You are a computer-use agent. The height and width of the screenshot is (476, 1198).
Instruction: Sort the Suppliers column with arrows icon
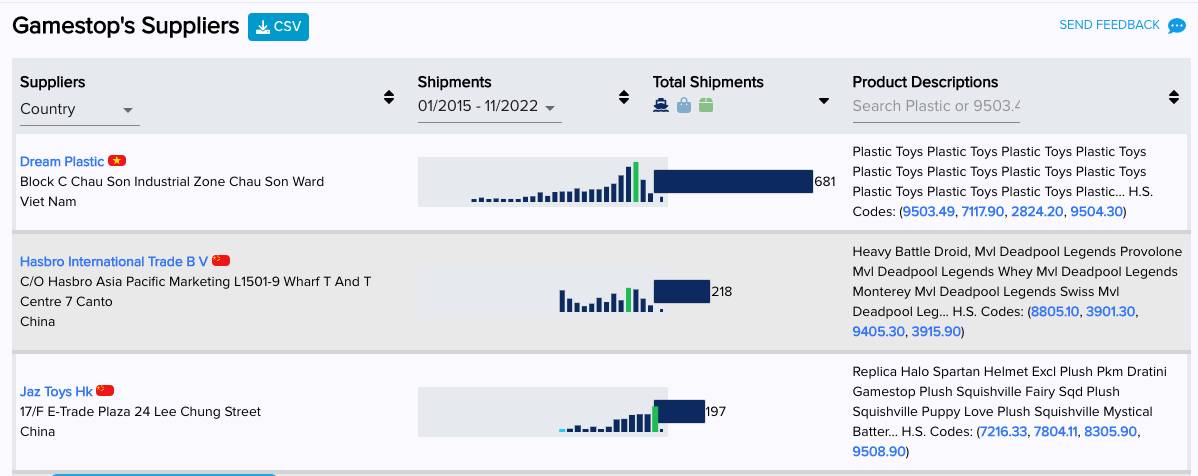389,97
